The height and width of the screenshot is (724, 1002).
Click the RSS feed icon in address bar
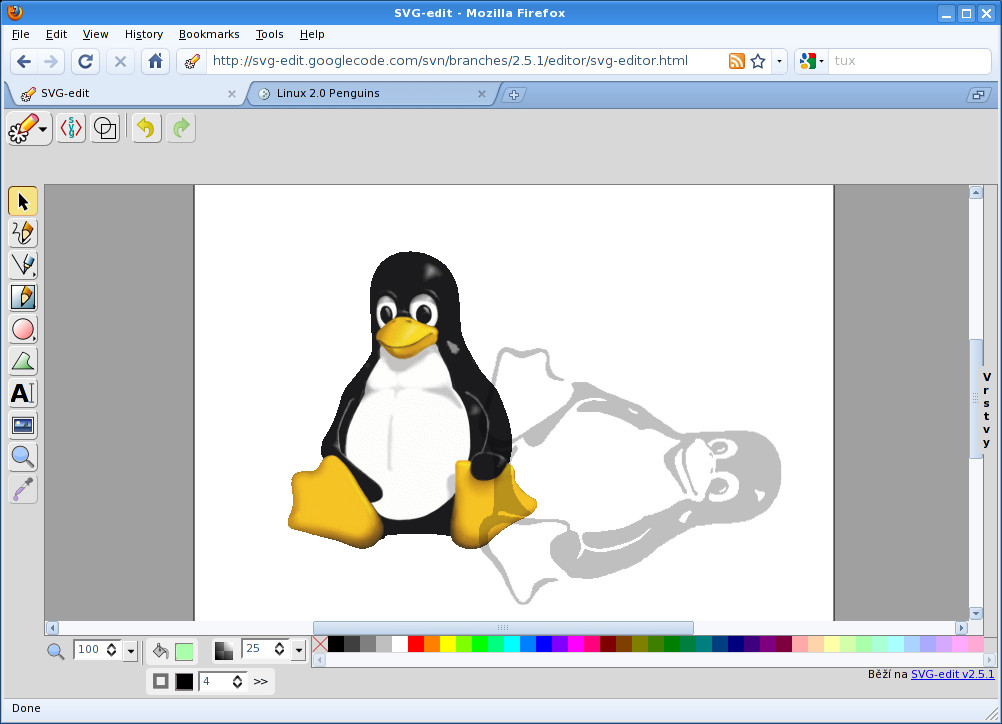coord(736,61)
